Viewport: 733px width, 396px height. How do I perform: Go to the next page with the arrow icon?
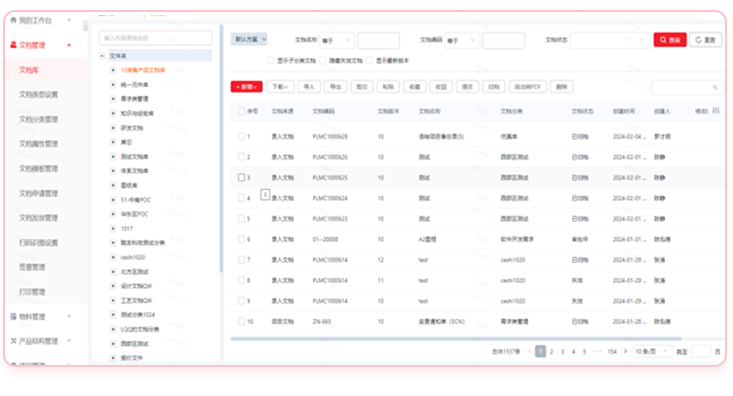(x=625, y=351)
